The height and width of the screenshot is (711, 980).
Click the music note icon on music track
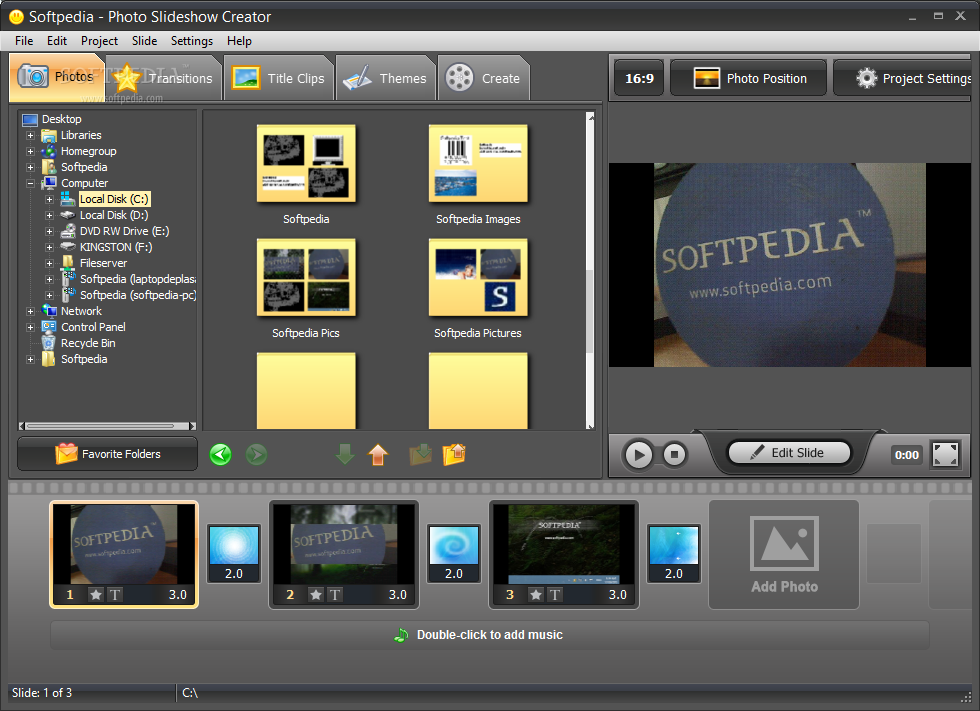point(401,635)
